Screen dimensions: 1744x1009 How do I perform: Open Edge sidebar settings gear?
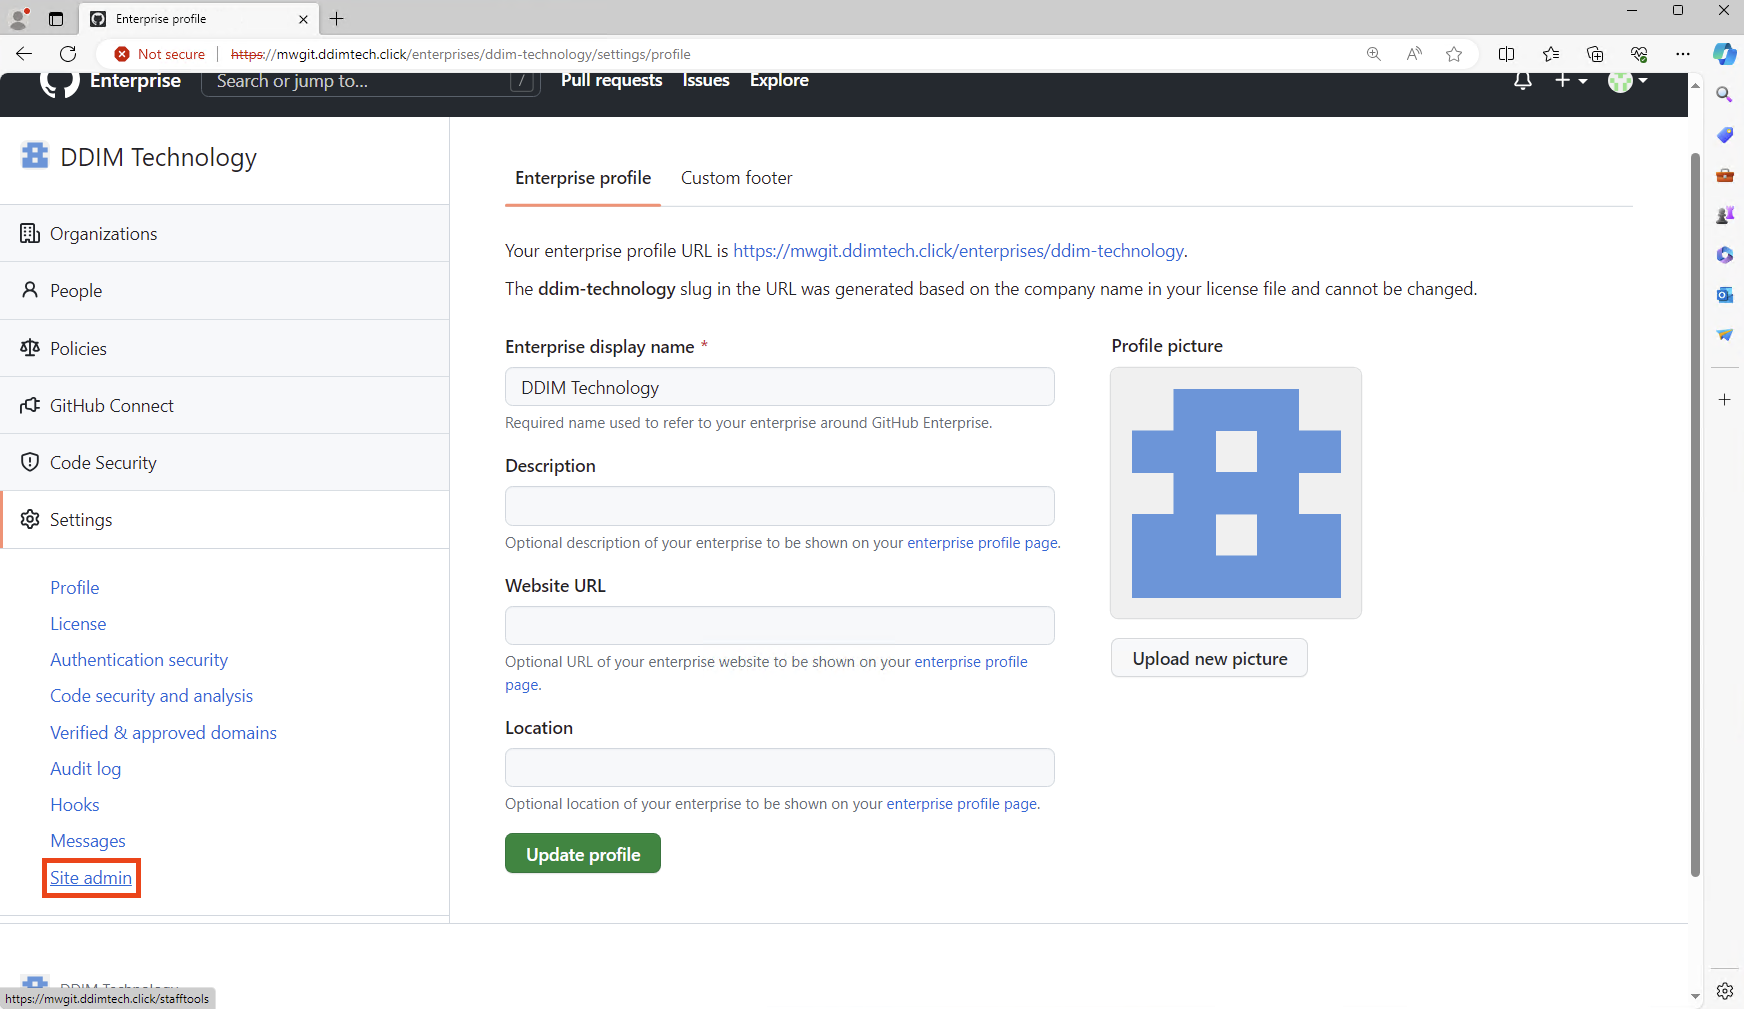point(1725,991)
